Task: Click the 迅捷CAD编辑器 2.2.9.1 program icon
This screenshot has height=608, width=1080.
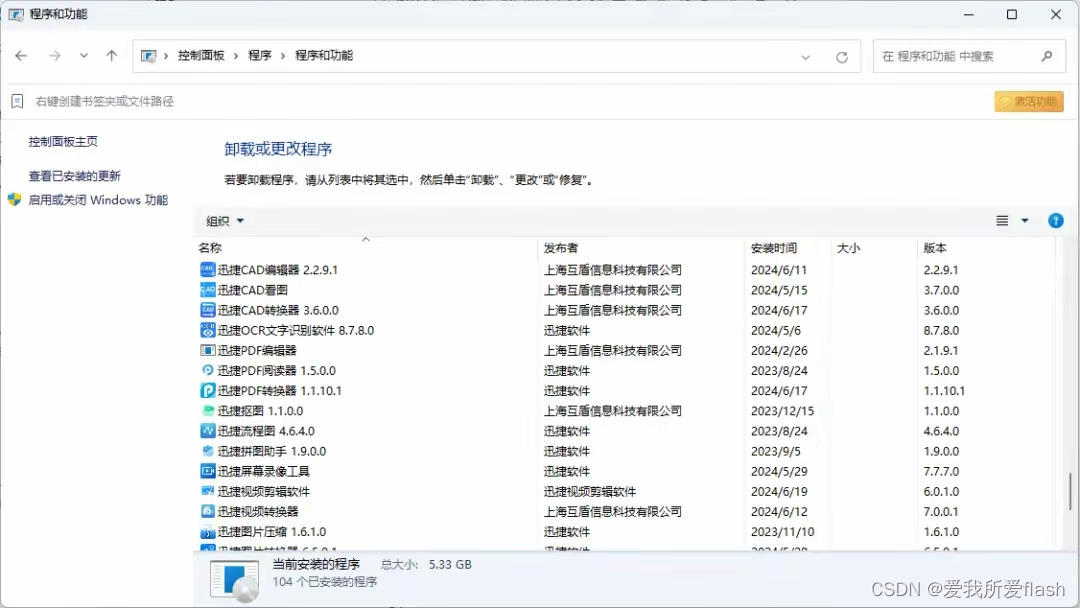Action: tap(207, 270)
